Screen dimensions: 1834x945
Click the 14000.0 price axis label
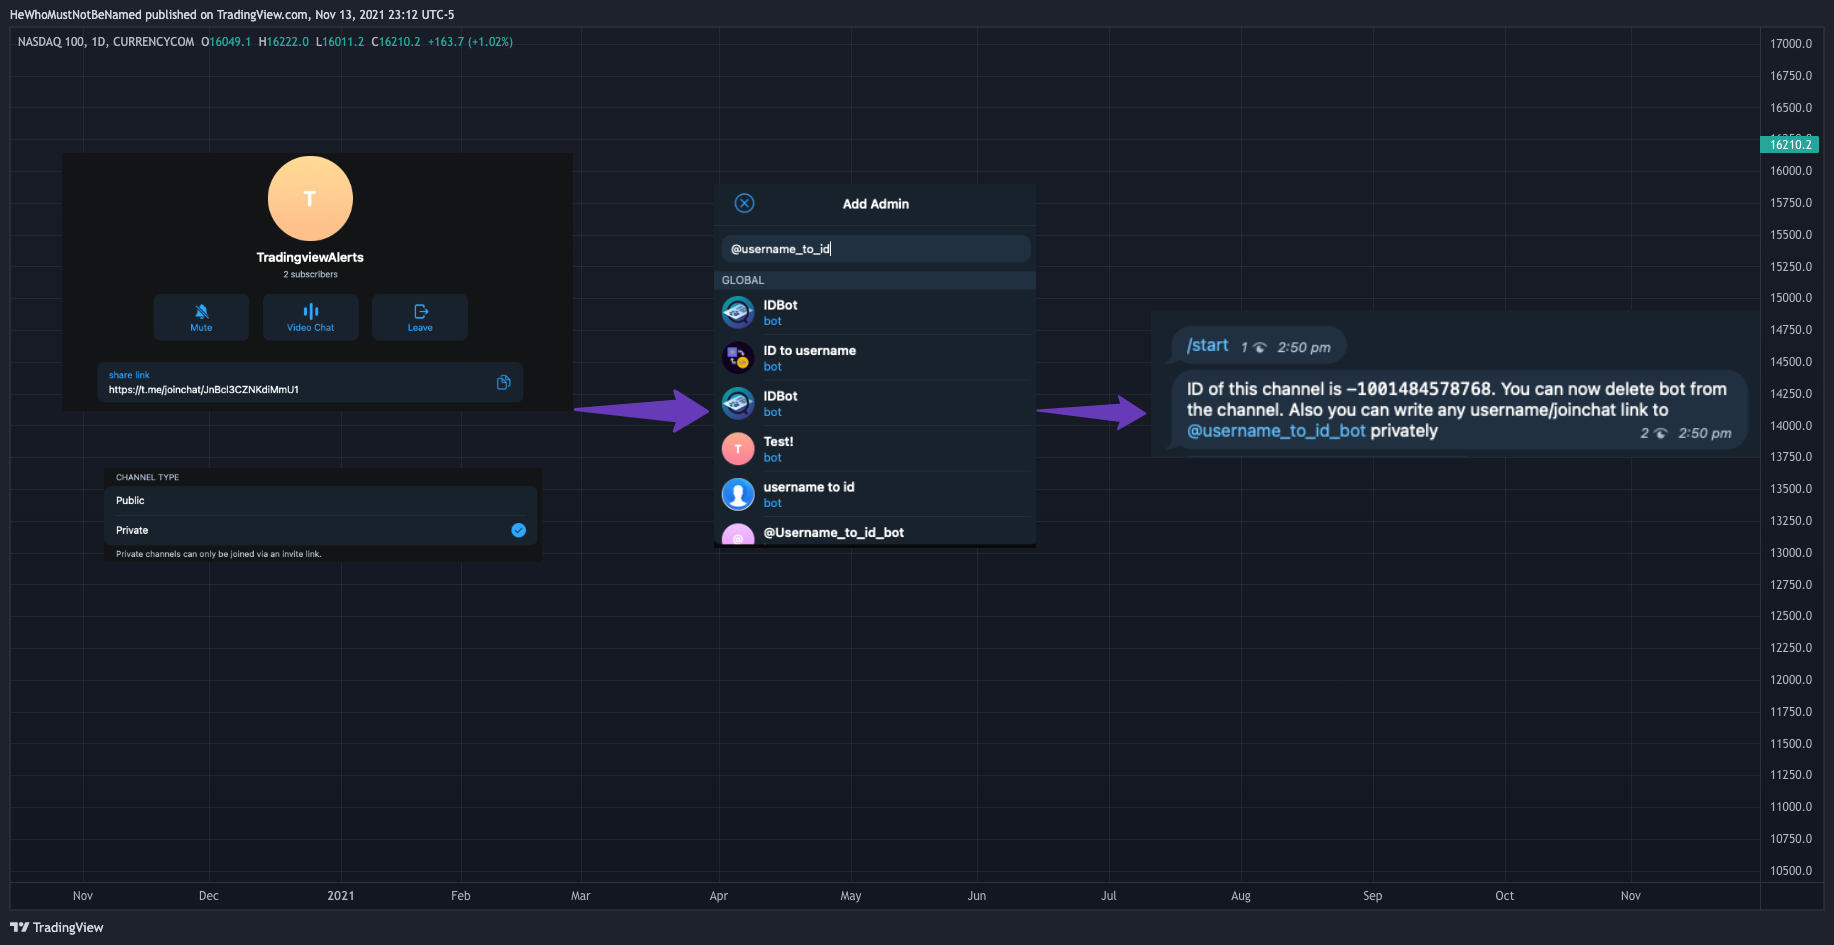(x=1791, y=426)
